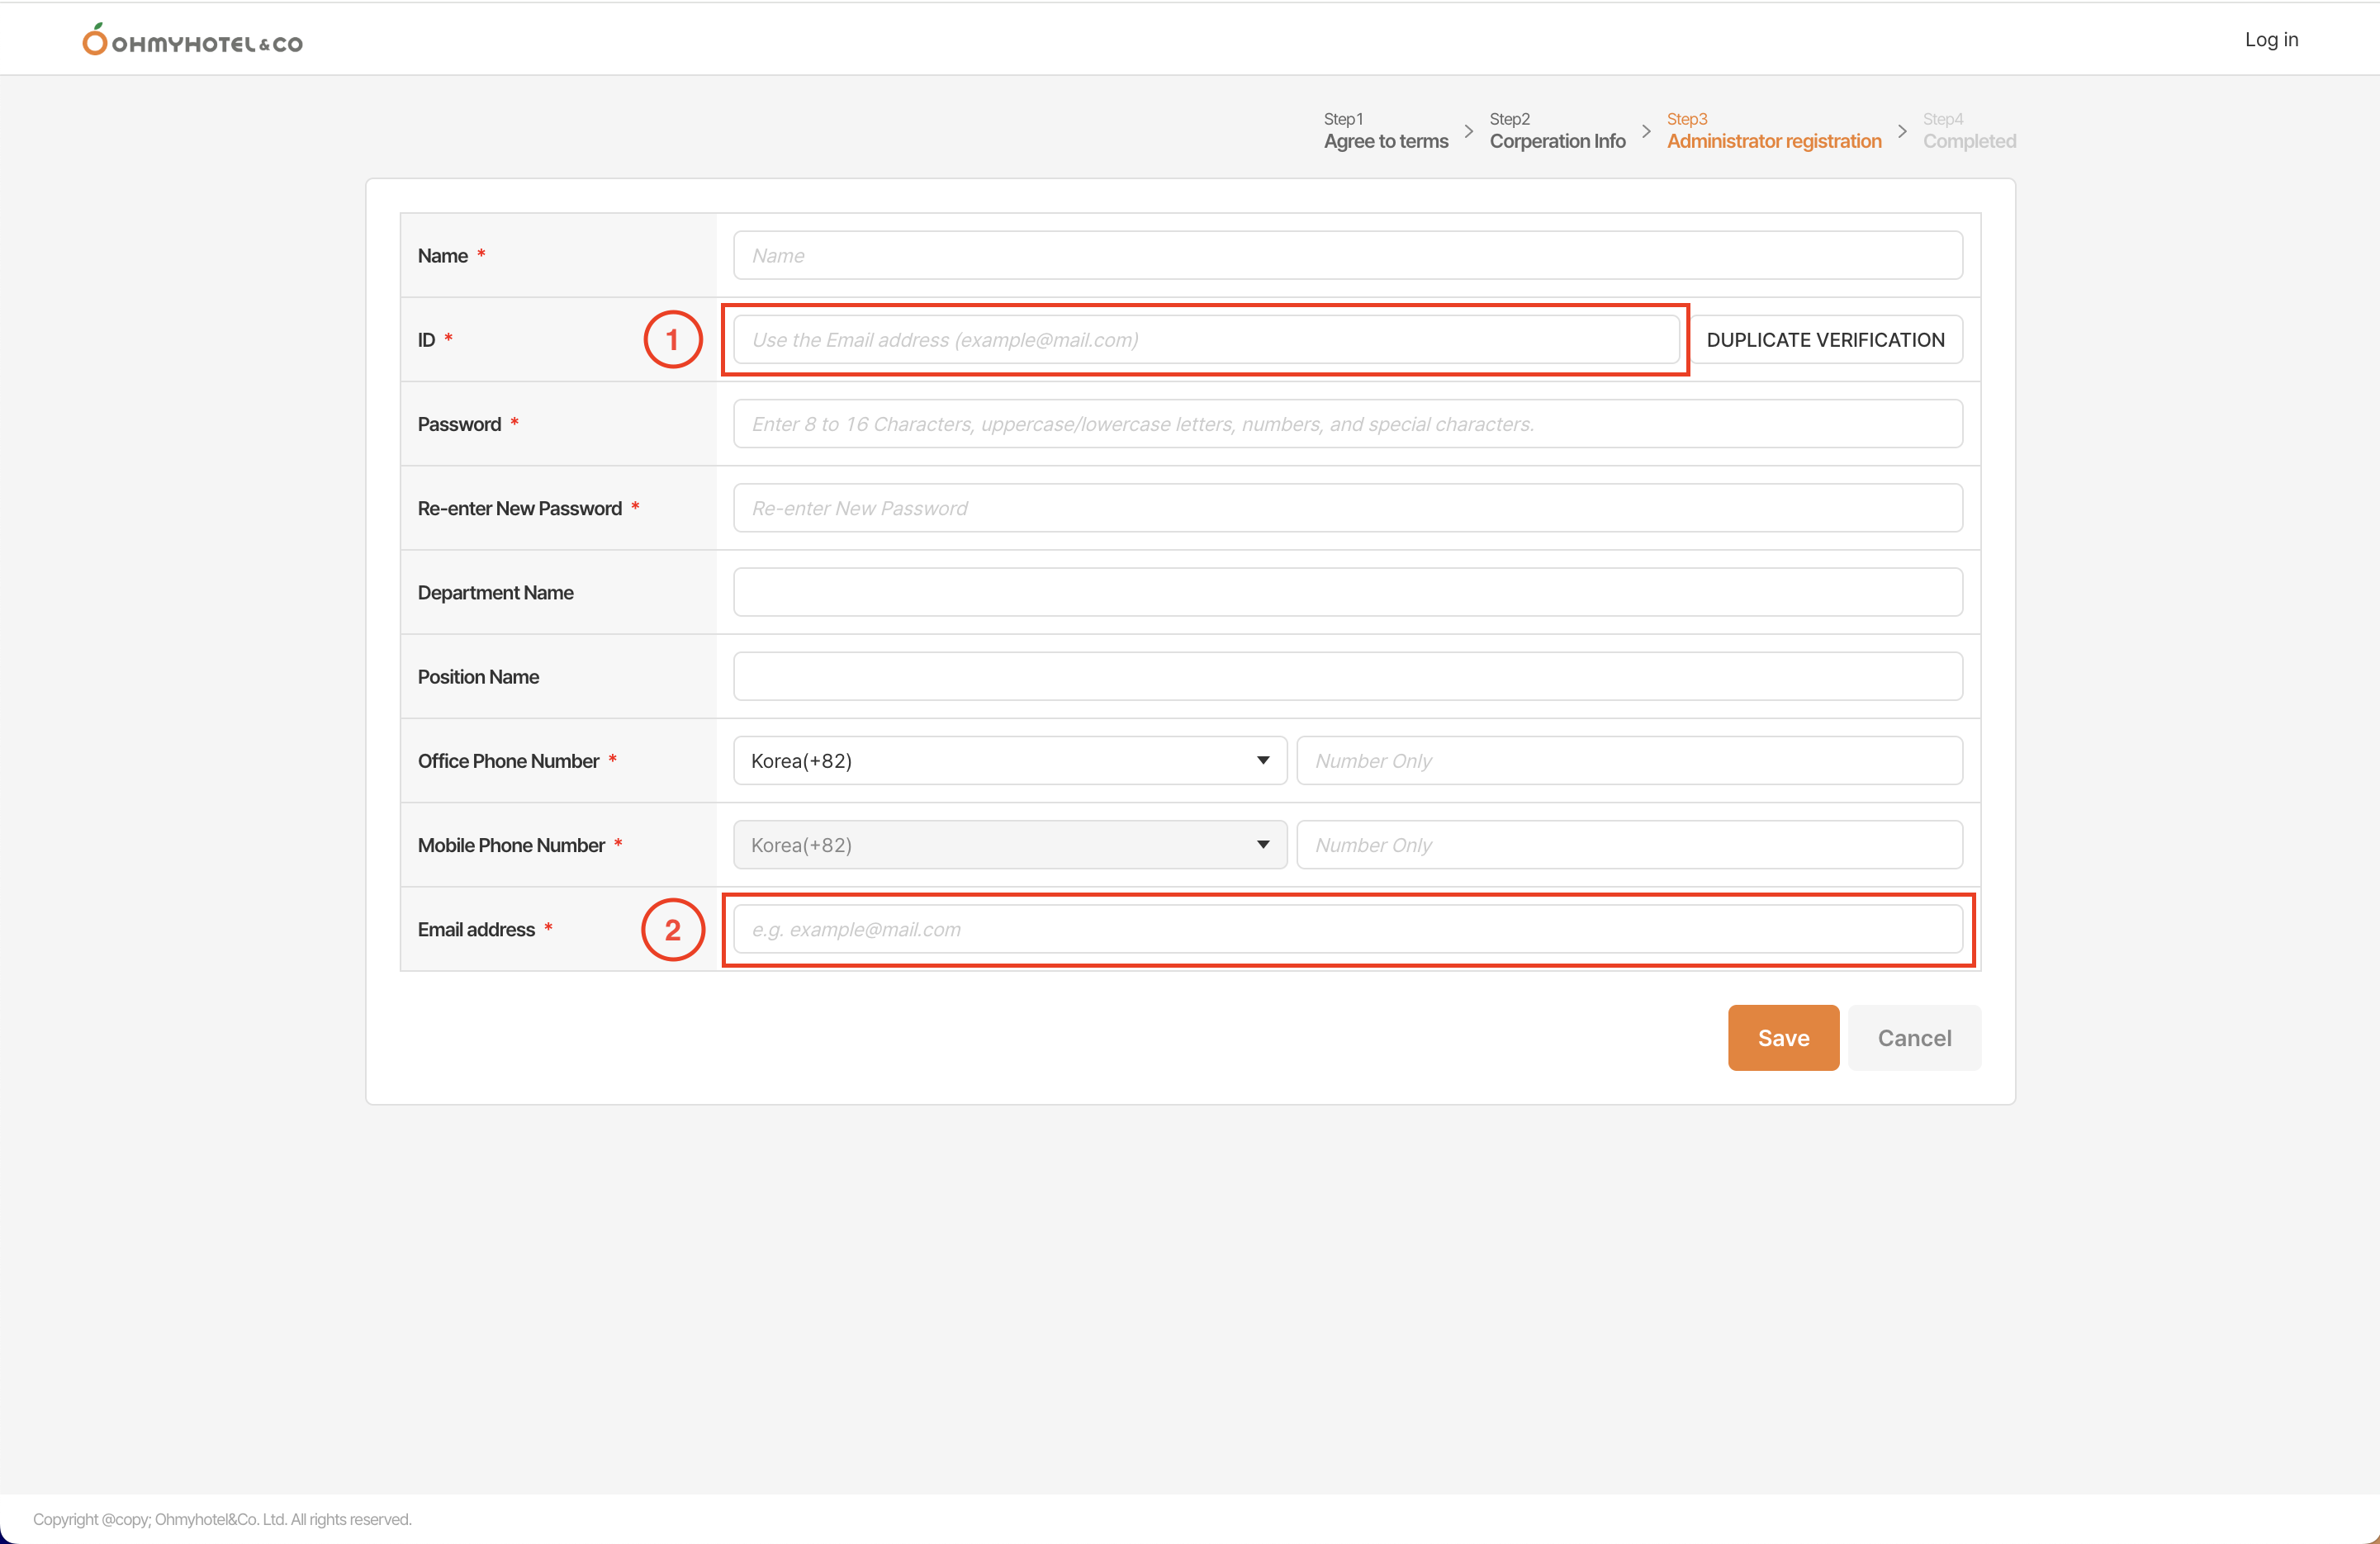2380x1544 pixels.
Task: Click the Cancel button
Action: [1913, 1038]
